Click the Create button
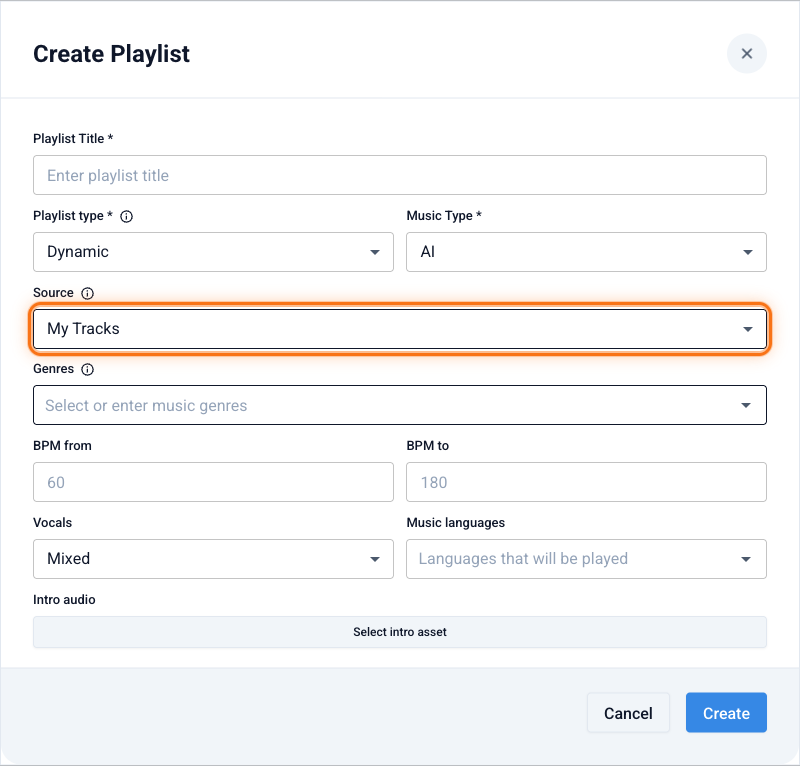 [726, 713]
